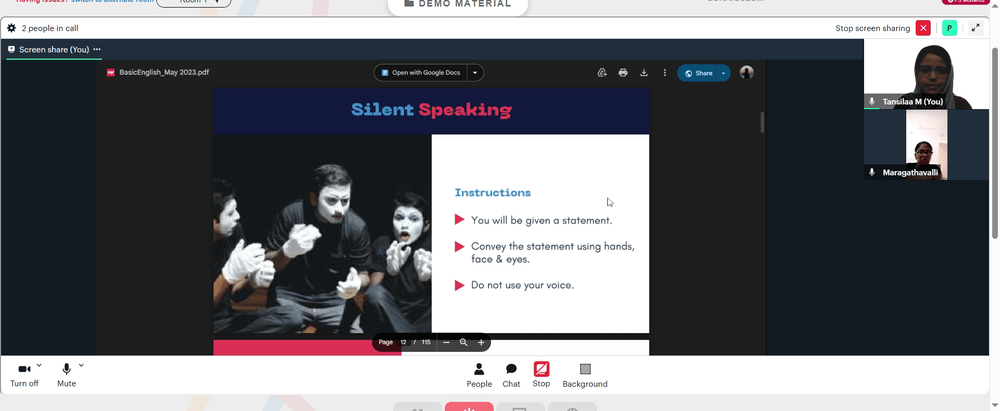Click '2 people in call' text
The height and width of the screenshot is (411, 1000).
coord(50,28)
